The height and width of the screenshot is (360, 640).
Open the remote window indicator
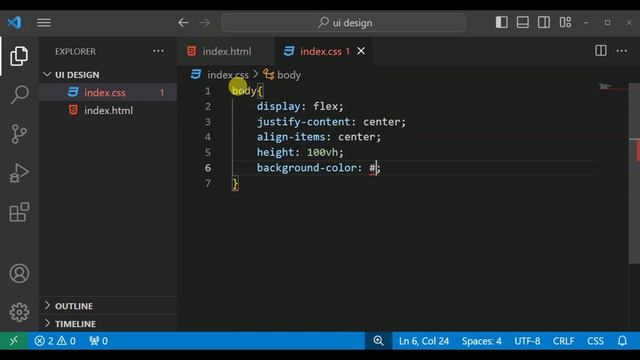click(14, 341)
